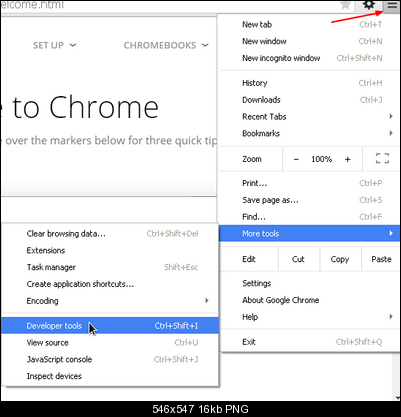Open Extensions from More tools
Image resolution: width=401 pixels, height=417 pixels.
110,250
